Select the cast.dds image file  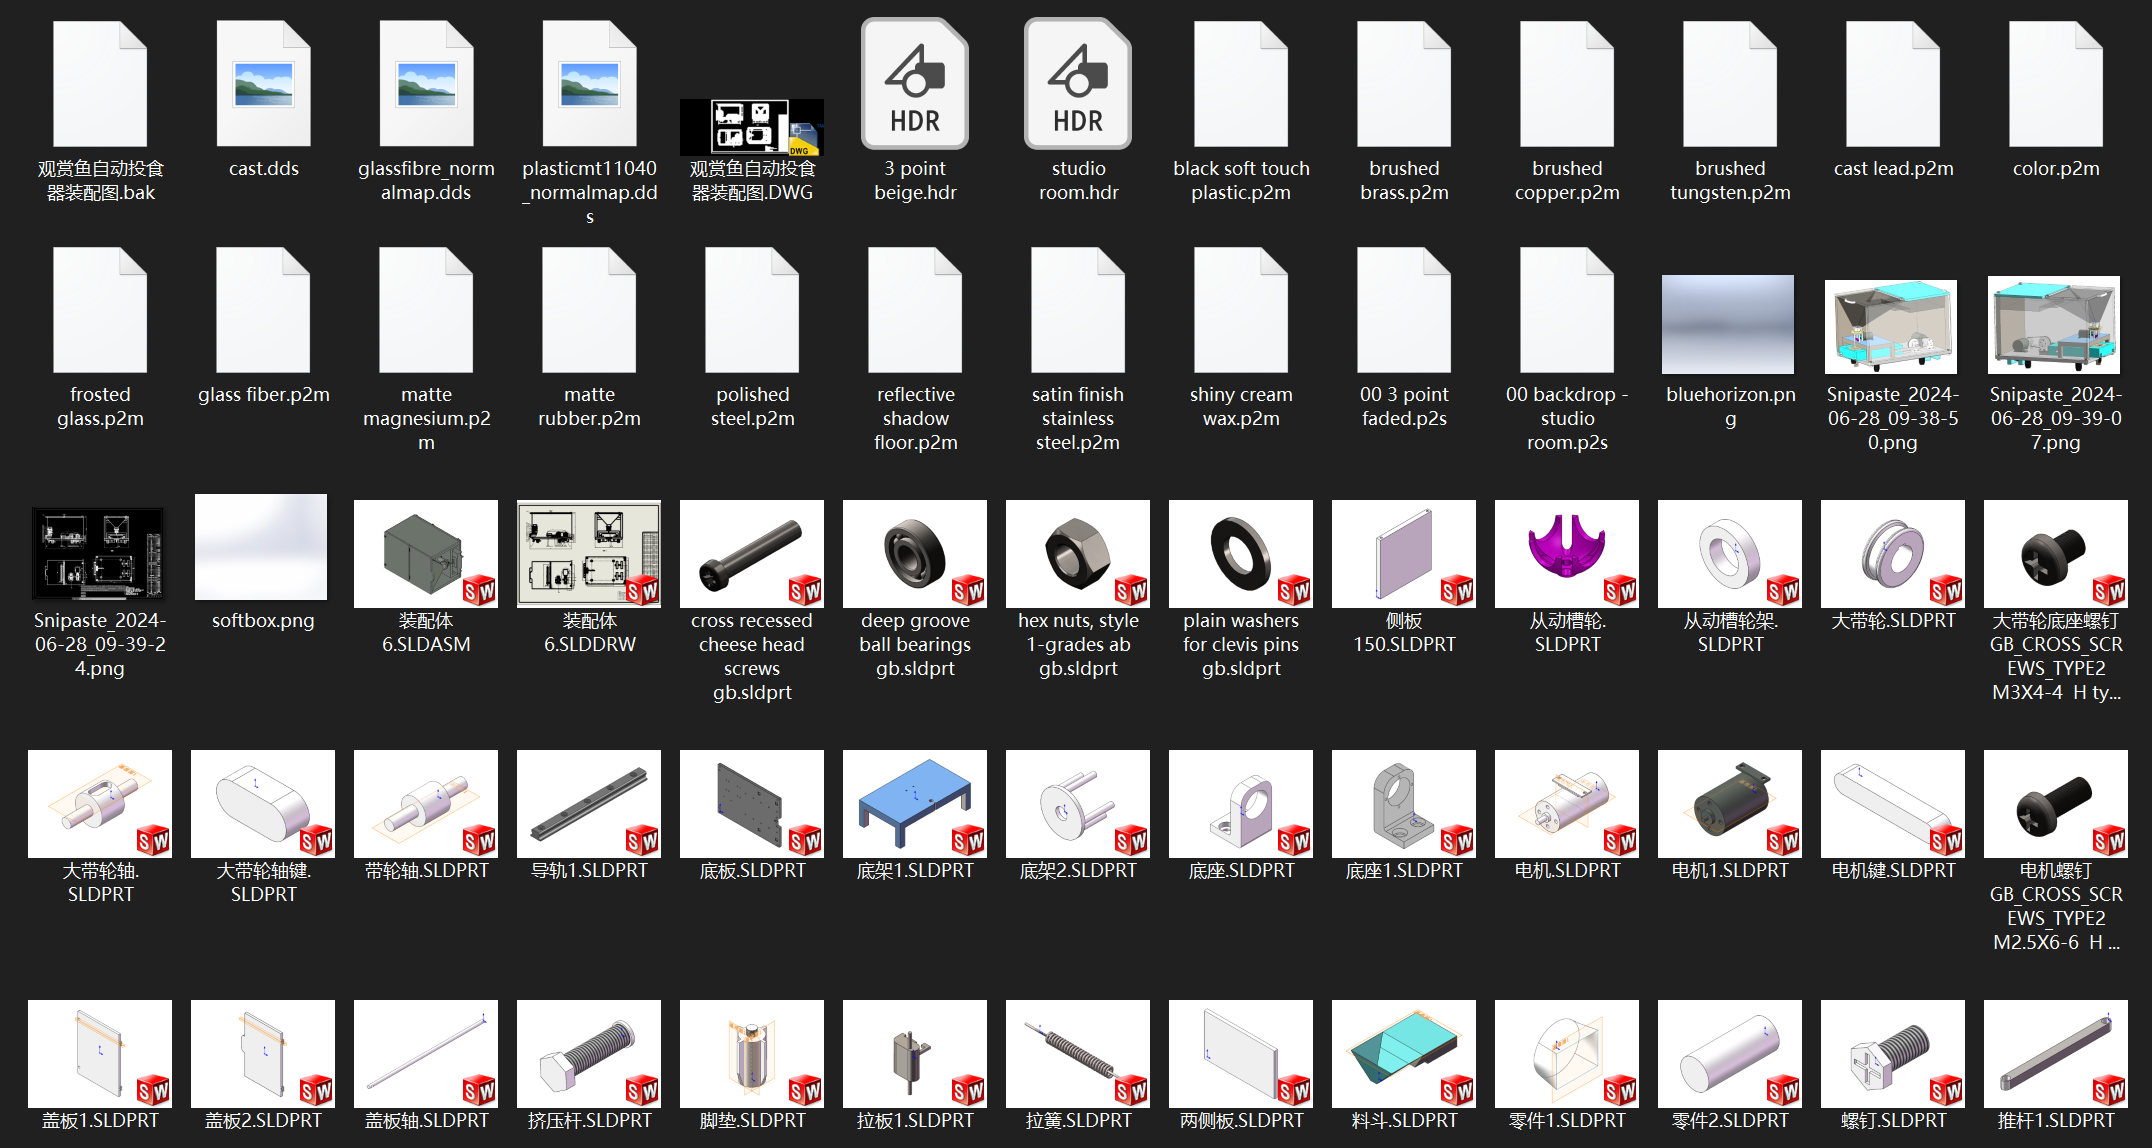[x=263, y=85]
